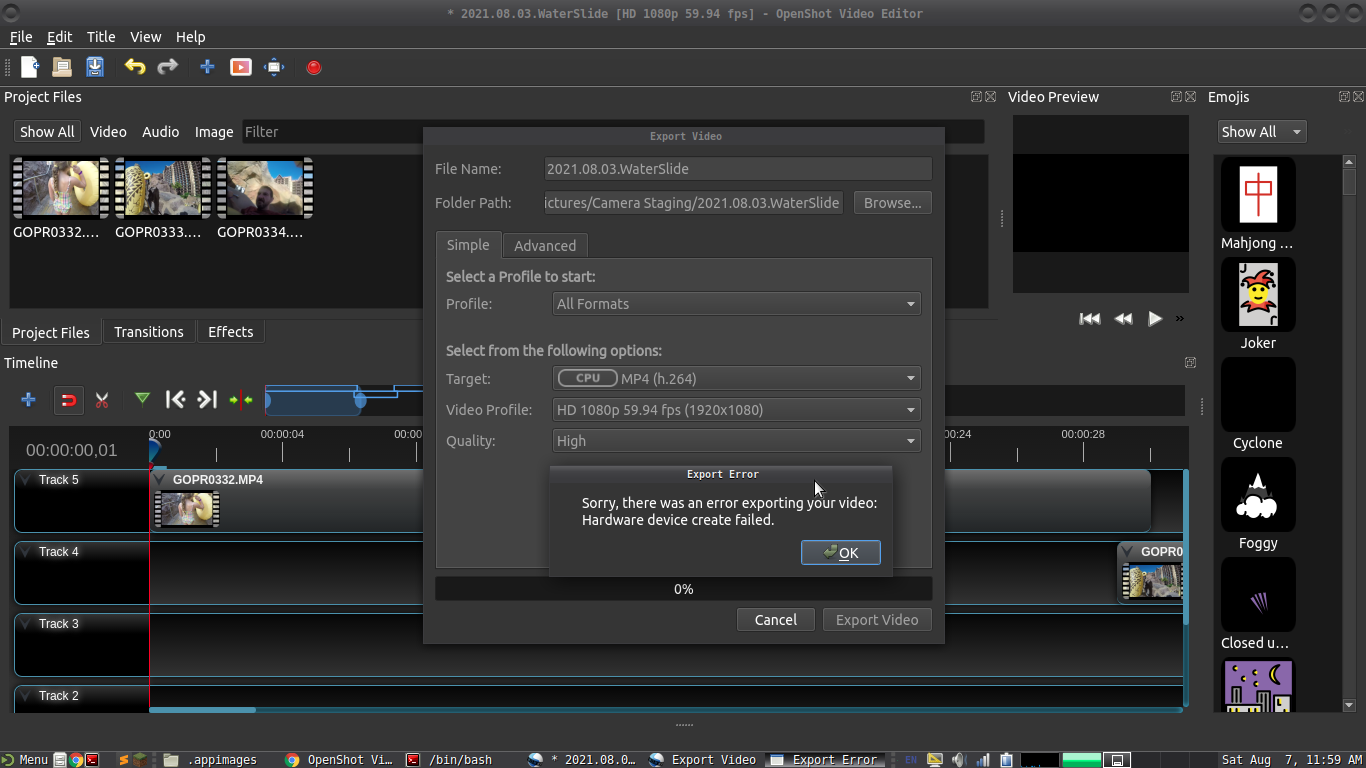1366x768 pixels.
Task: Click the File Name input field
Action: pos(738,169)
